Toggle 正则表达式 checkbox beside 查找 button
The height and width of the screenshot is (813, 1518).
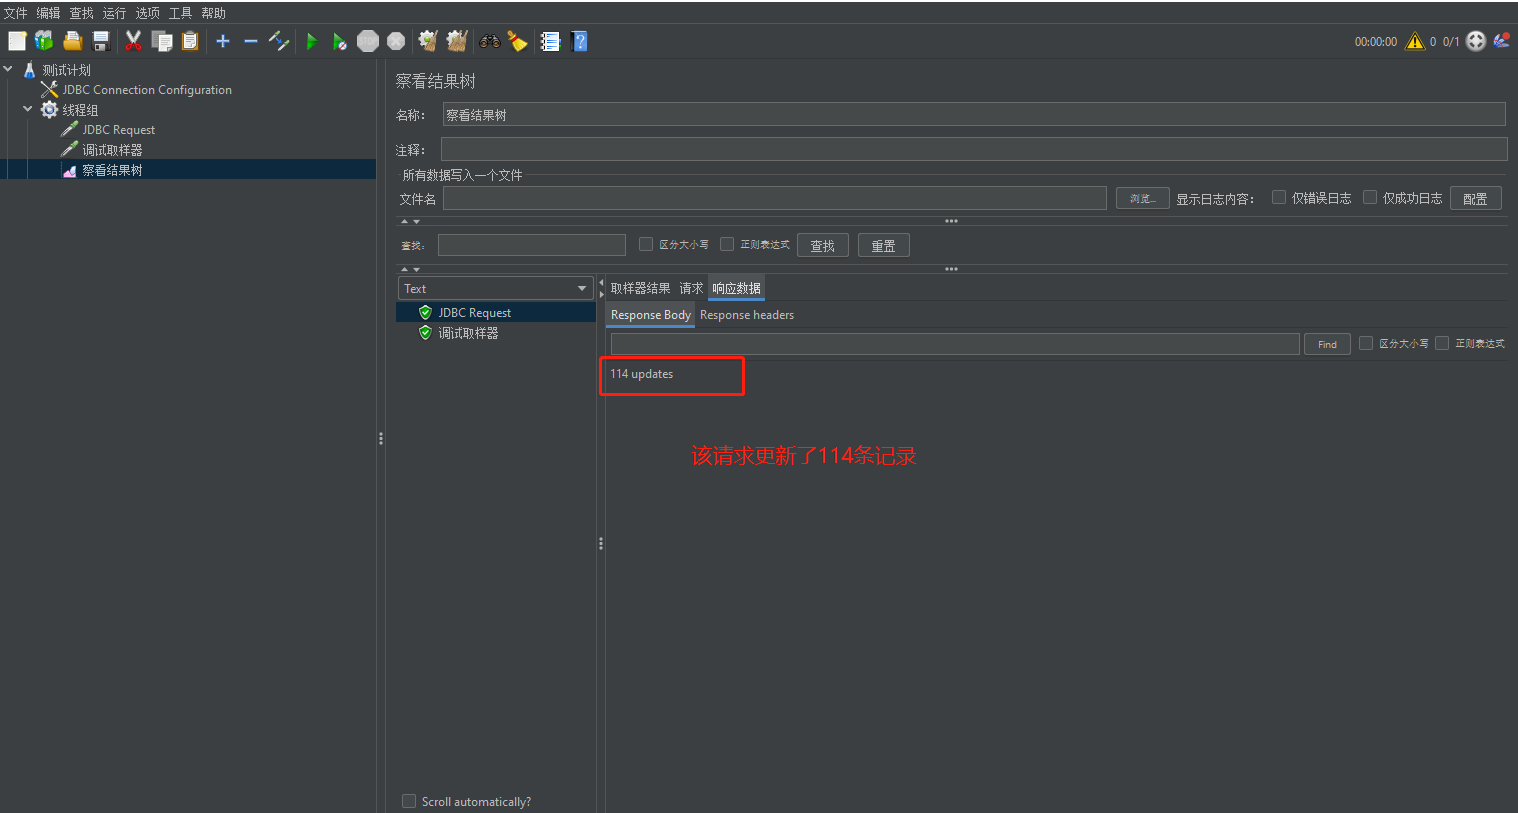[x=727, y=244]
